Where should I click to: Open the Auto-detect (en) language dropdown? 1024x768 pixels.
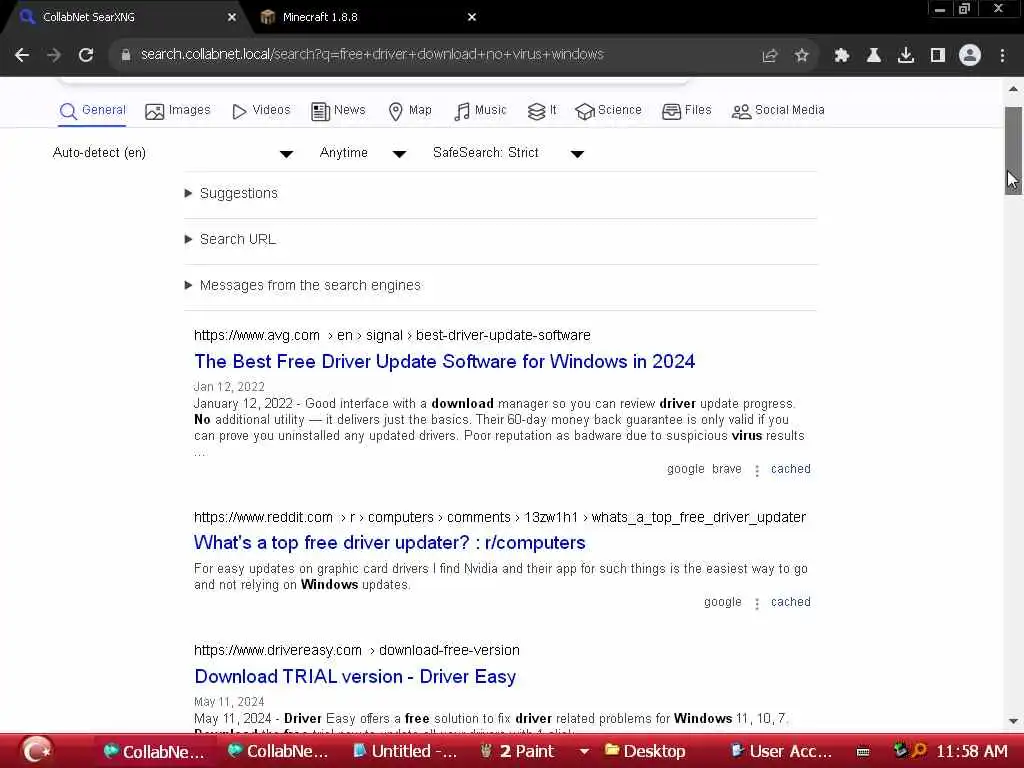[172, 153]
